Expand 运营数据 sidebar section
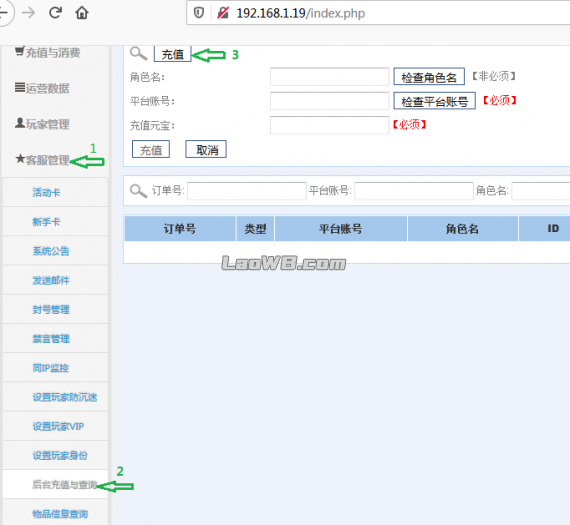Screen dimensions: 570x525 pos(42,88)
